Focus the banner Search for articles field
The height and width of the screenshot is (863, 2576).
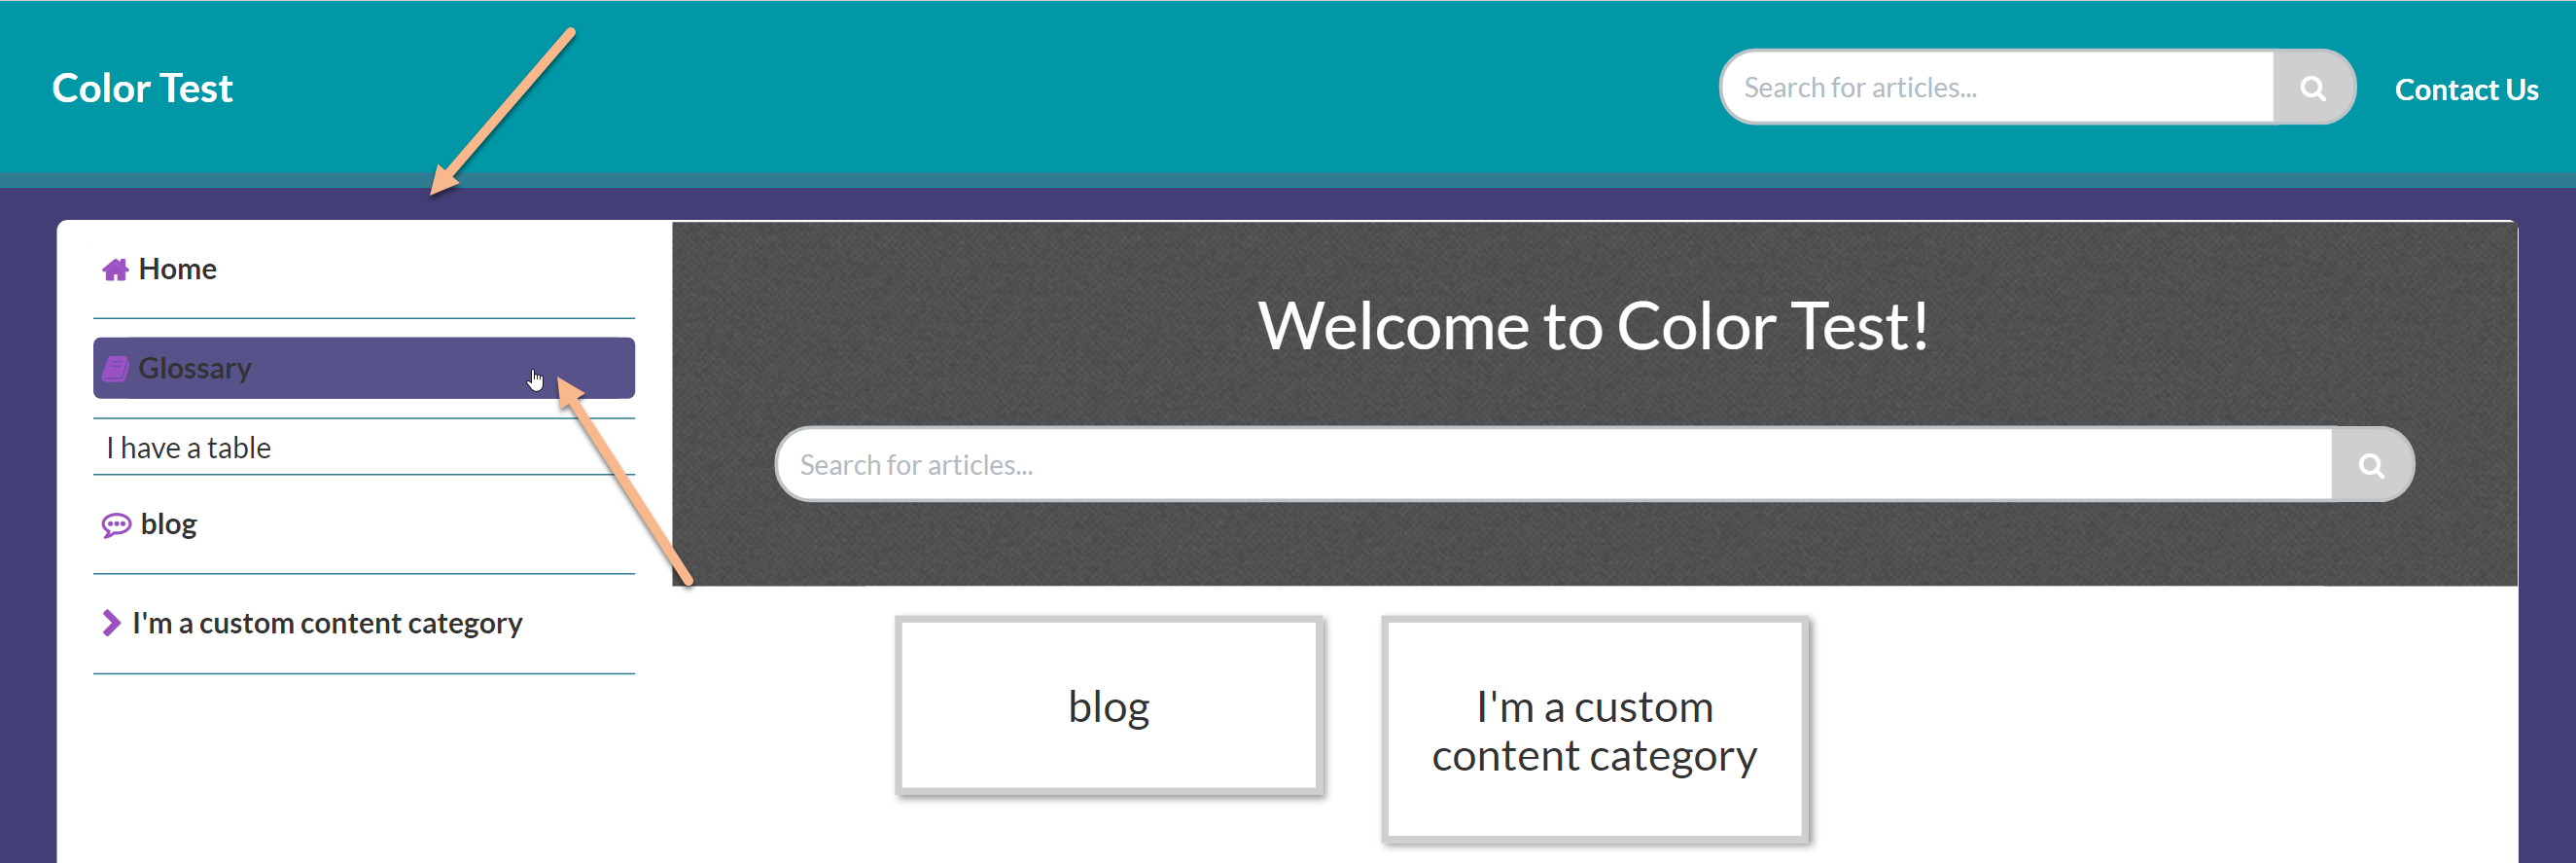(1550, 465)
